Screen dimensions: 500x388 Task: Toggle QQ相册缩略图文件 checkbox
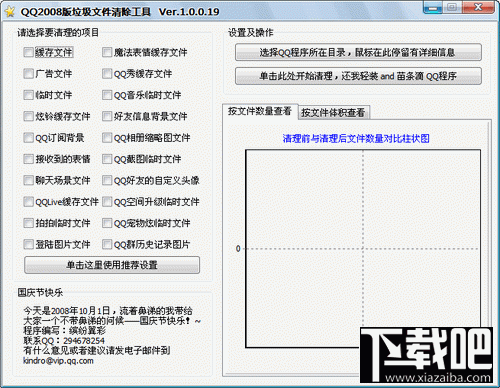107,138
